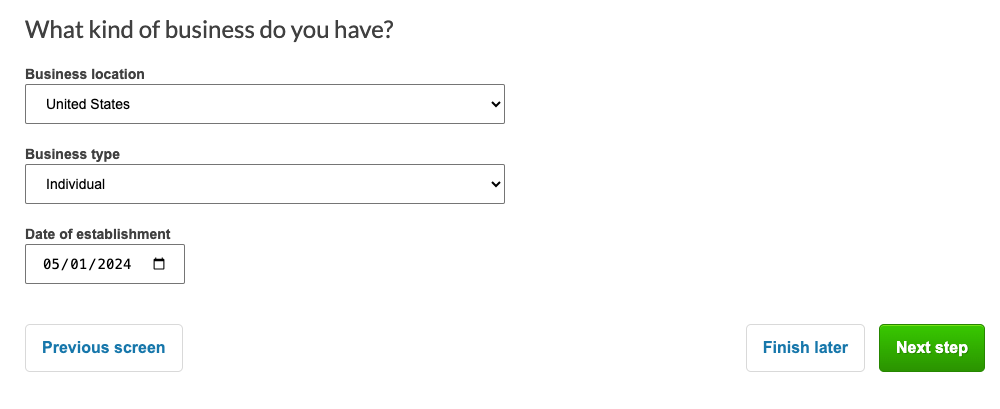Viewport: 1000px width, 409px height.
Task: Select the day segment 01 in date
Action: click(x=78, y=264)
